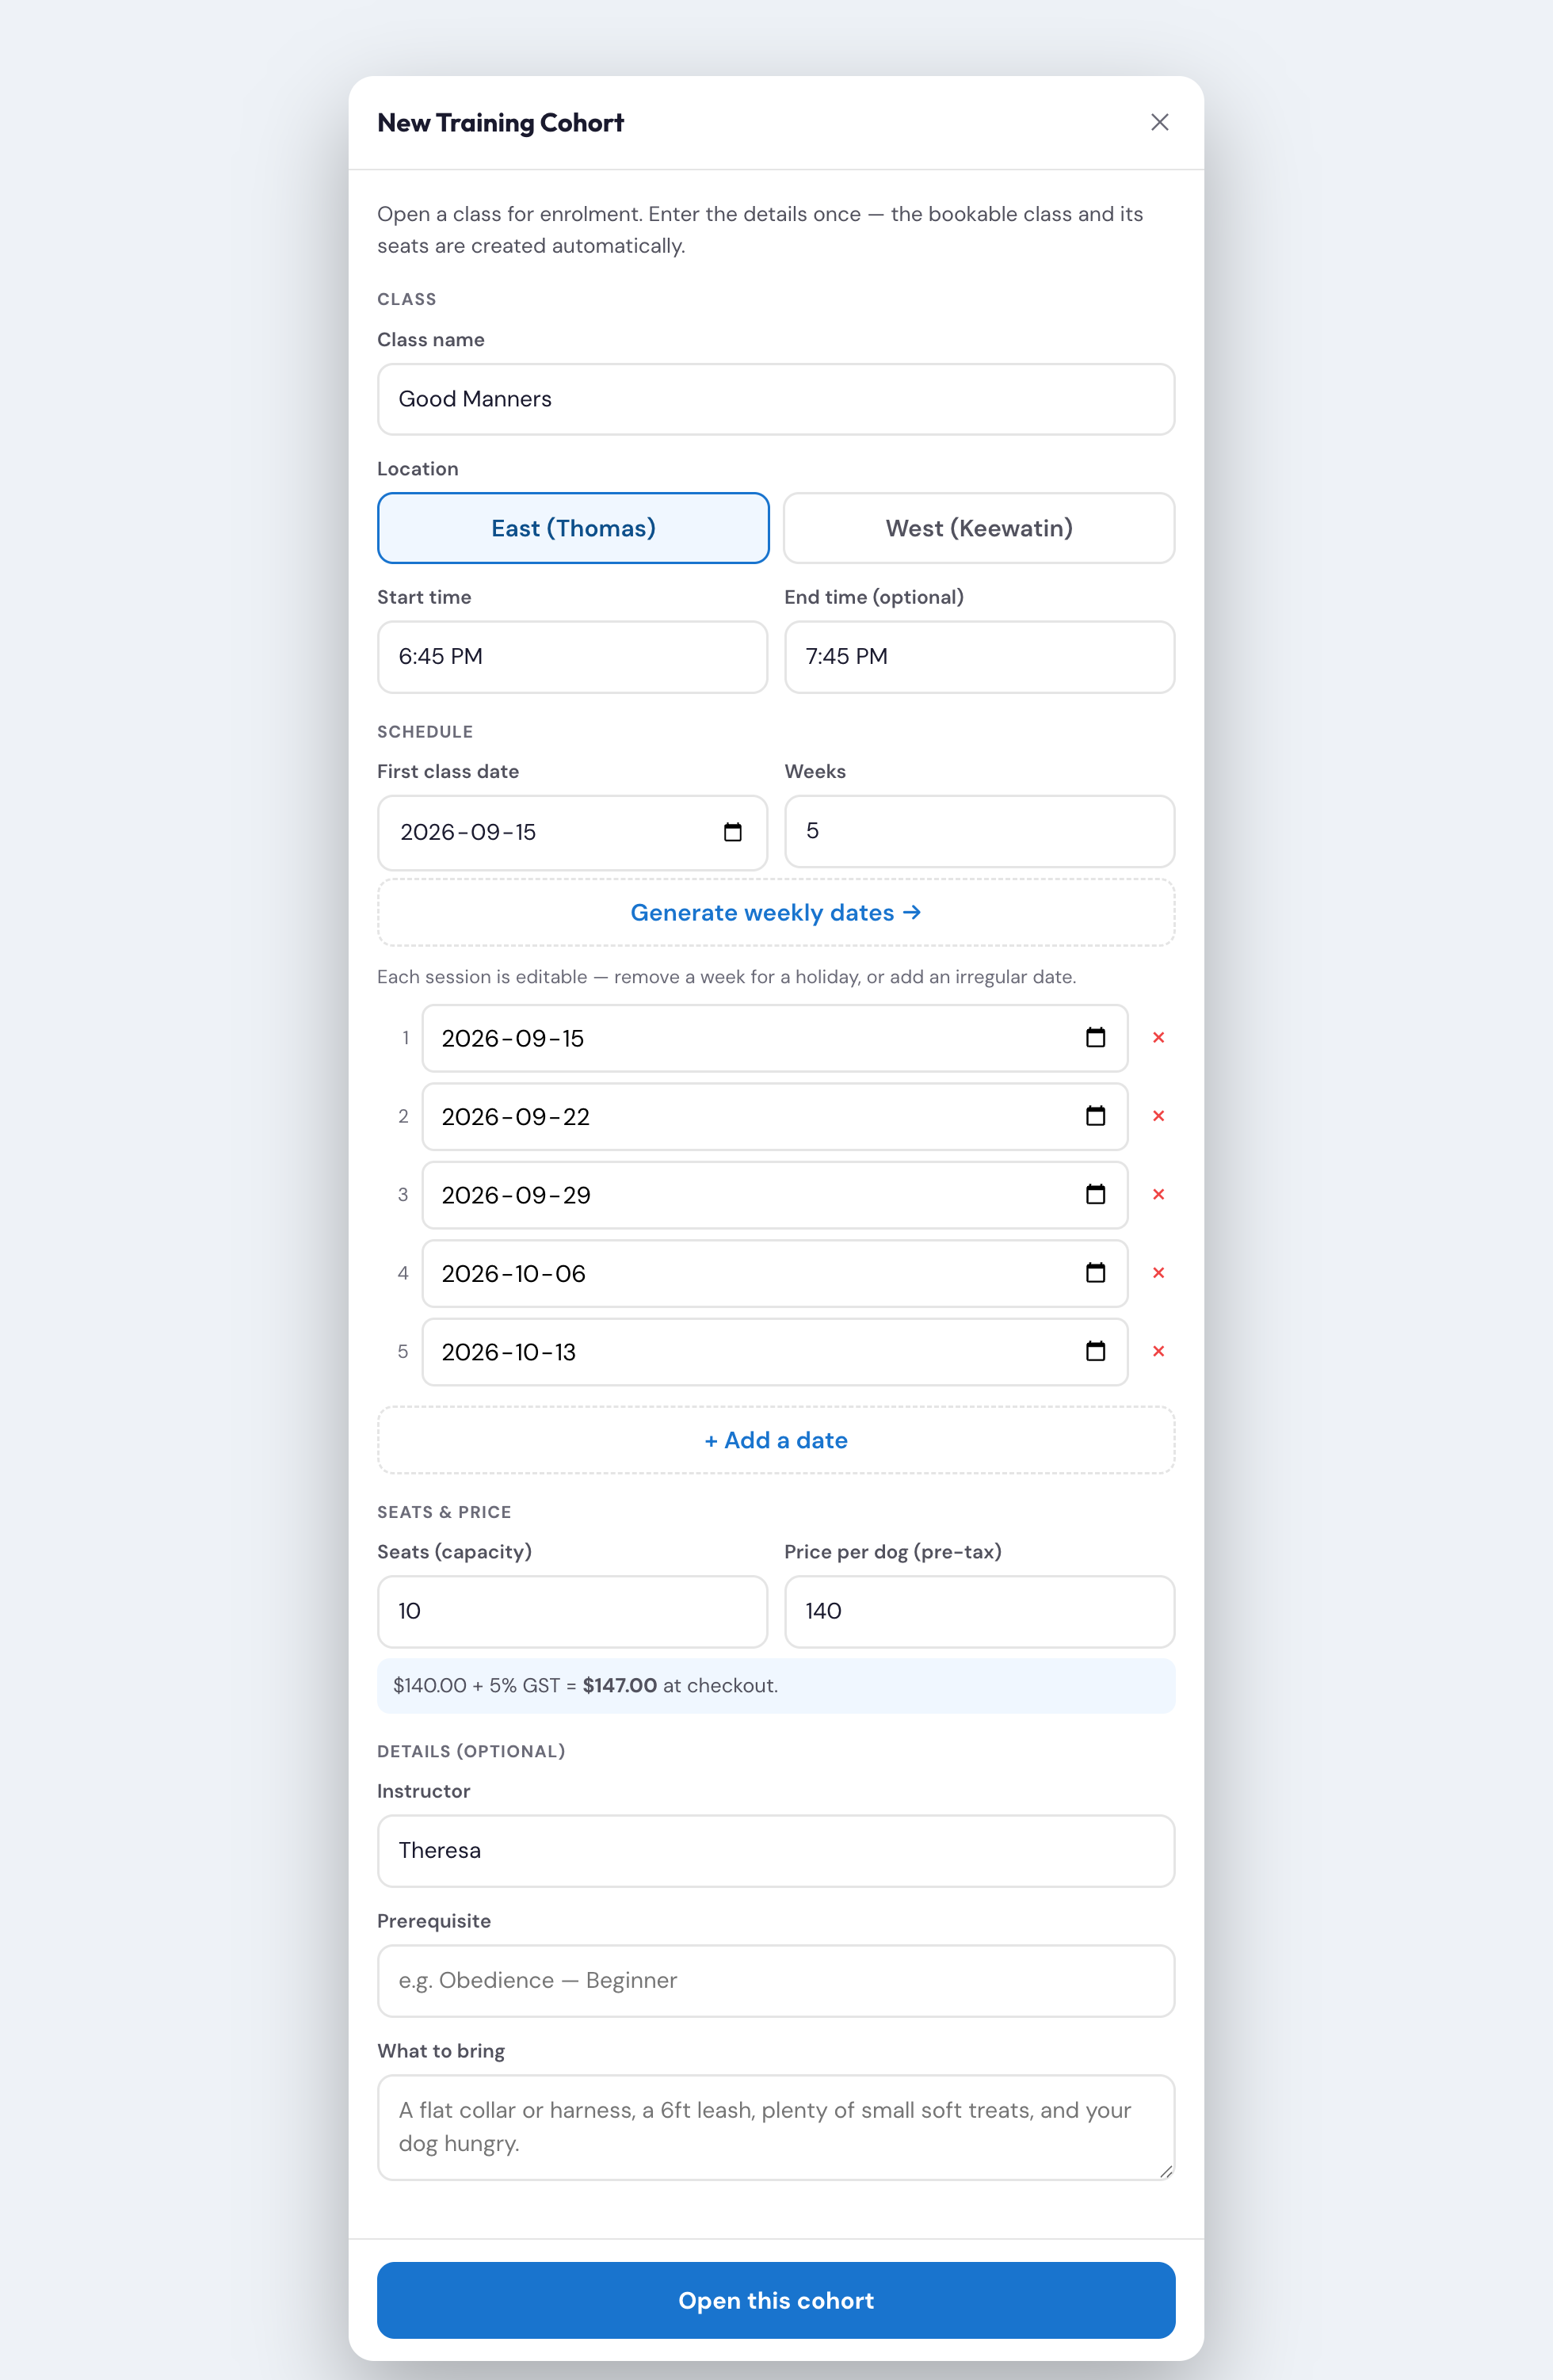Edit the Seats capacity field

pyautogui.click(x=572, y=1611)
